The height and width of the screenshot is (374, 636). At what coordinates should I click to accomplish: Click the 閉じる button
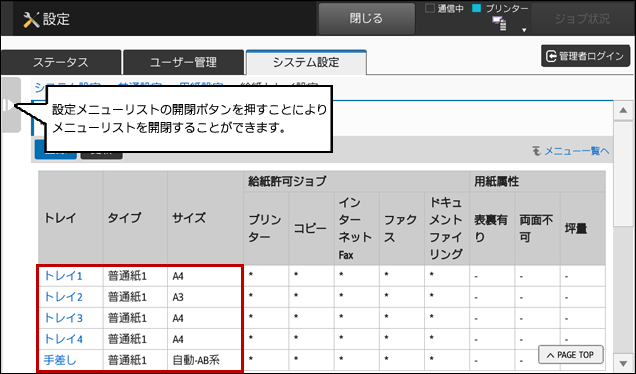coord(366,19)
